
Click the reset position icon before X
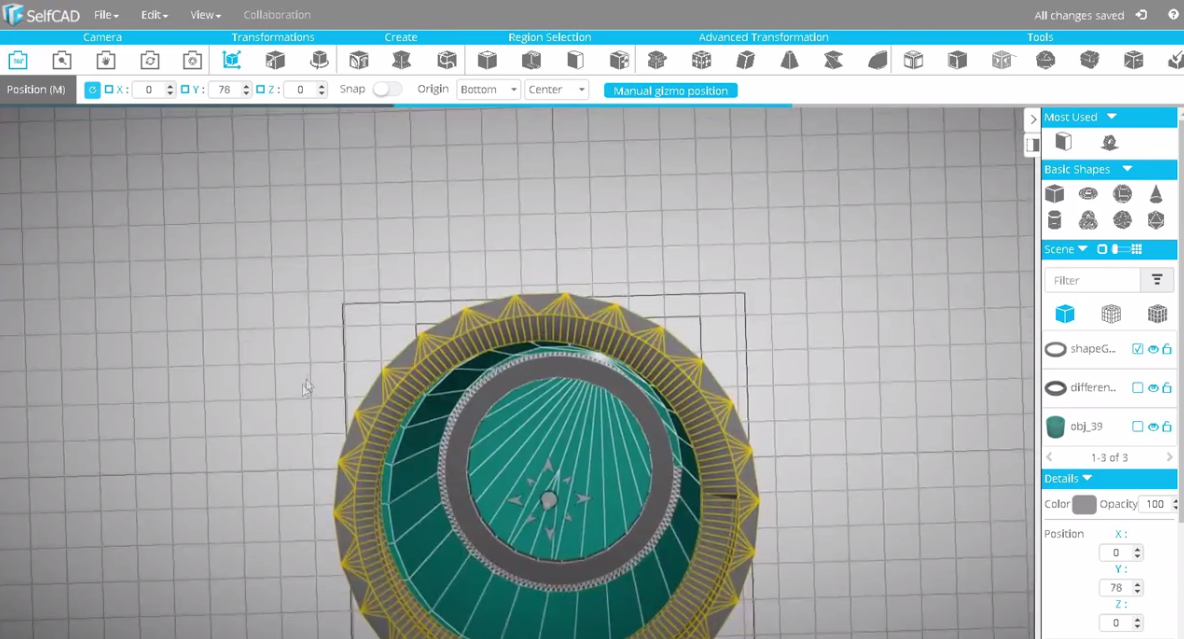click(92, 90)
